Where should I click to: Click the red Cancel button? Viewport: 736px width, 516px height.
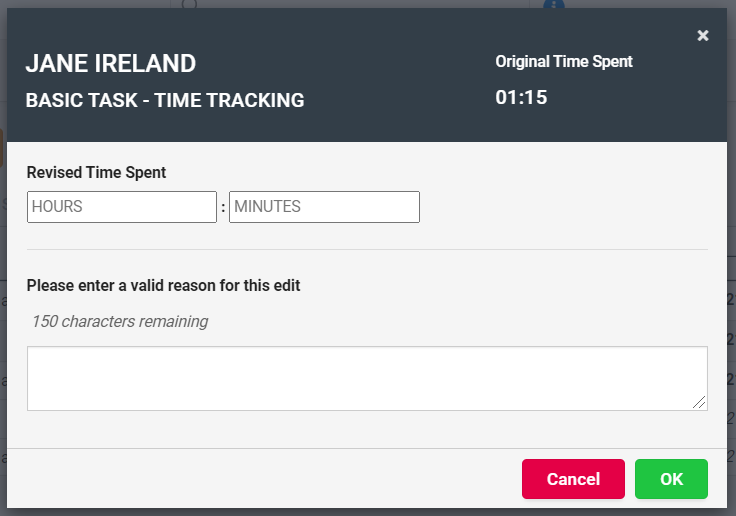(573, 479)
